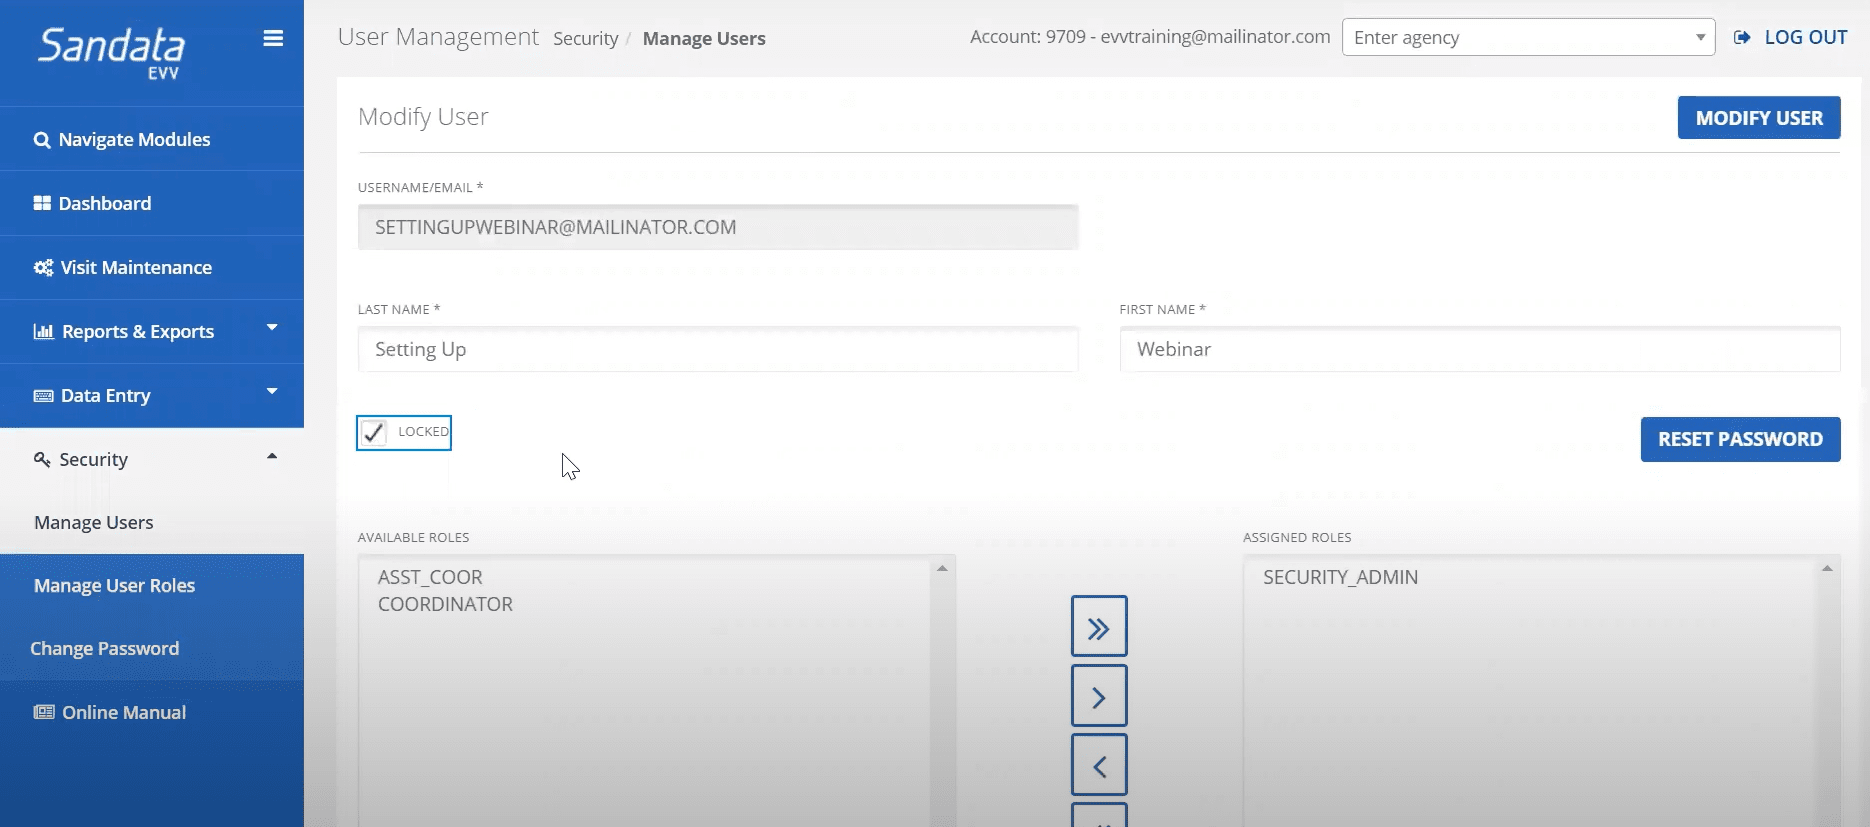Expand the Data Entry submenu
The image size is (1870, 827).
271,392
